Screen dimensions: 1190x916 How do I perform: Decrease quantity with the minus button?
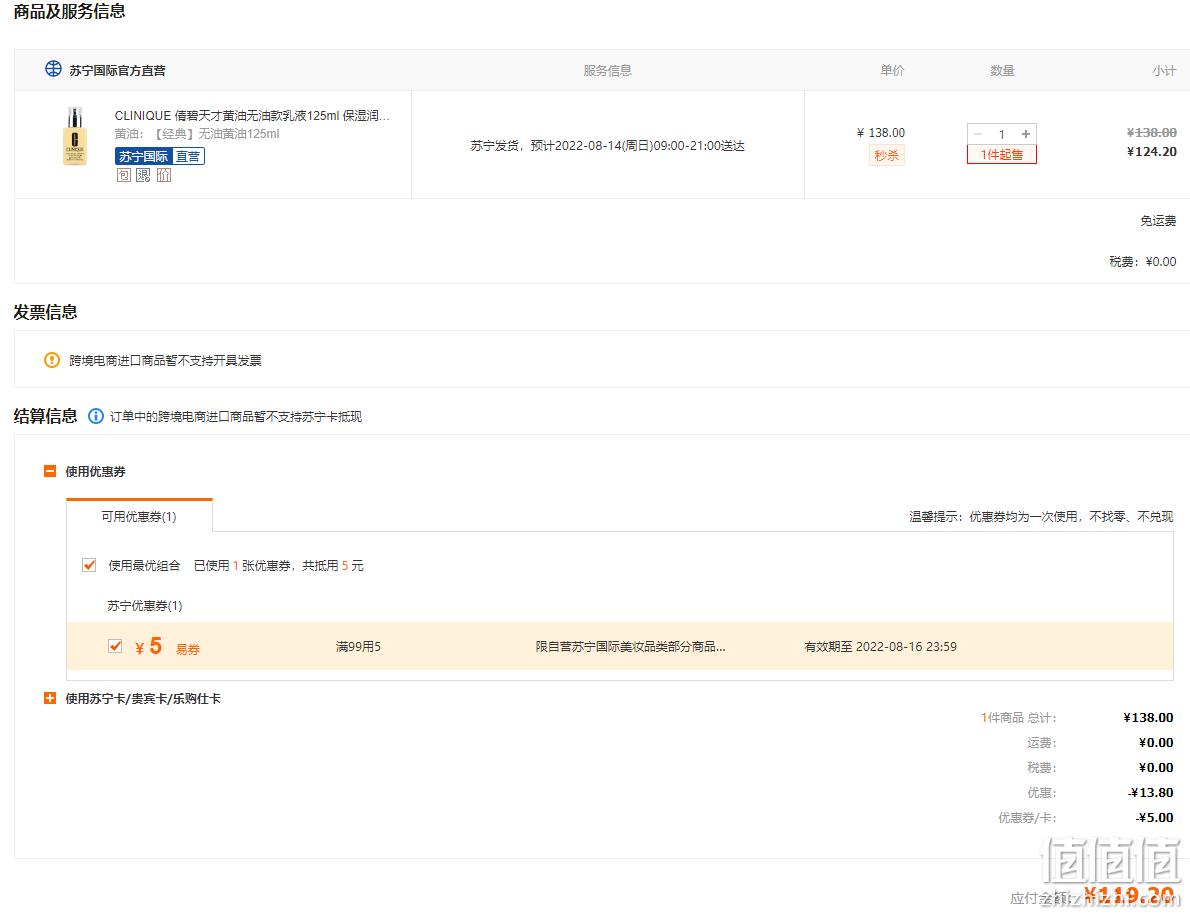(x=978, y=134)
